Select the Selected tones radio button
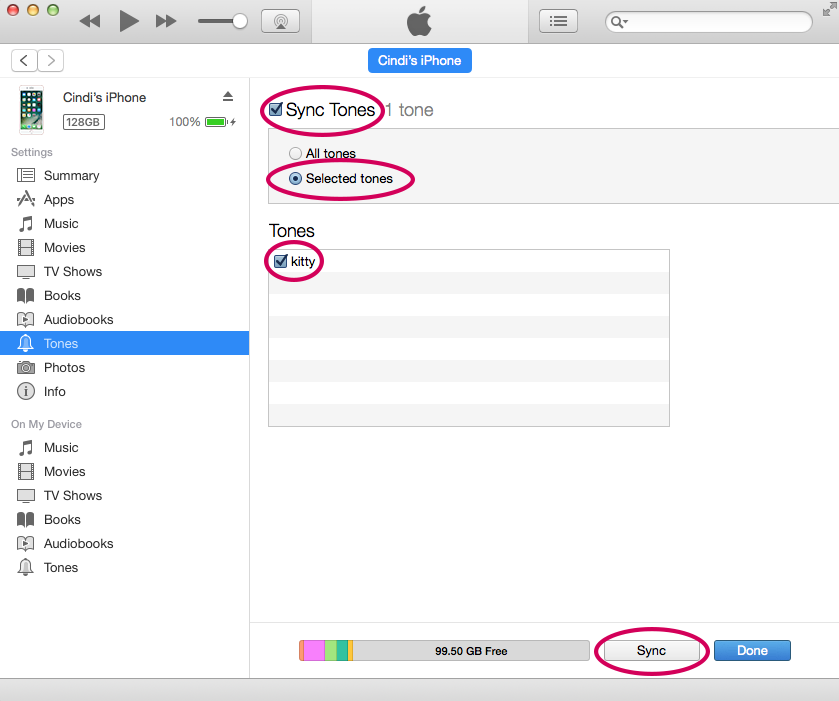839x701 pixels. (295, 179)
